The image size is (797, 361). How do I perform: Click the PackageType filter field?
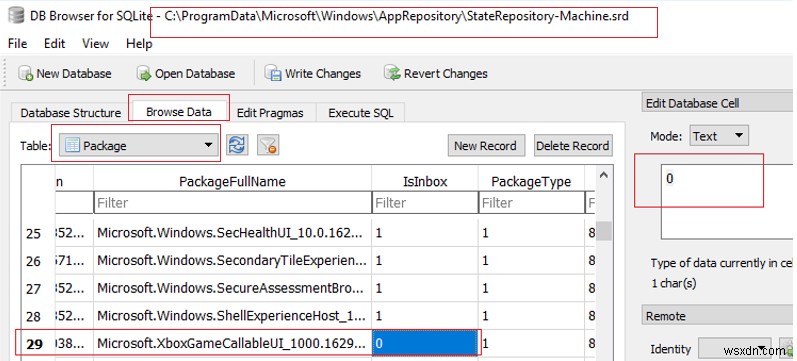(531, 203)
